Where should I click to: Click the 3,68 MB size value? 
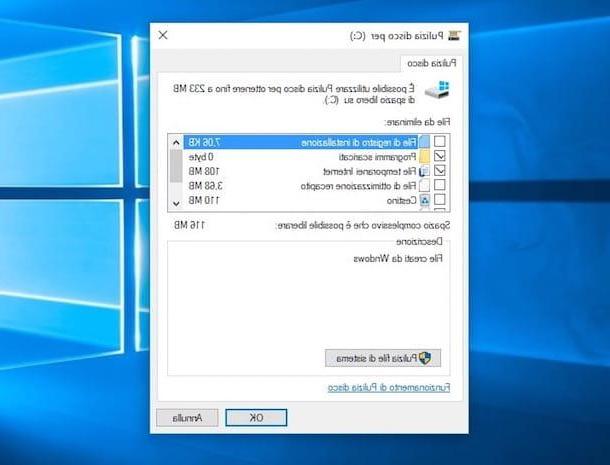(205, 186)
